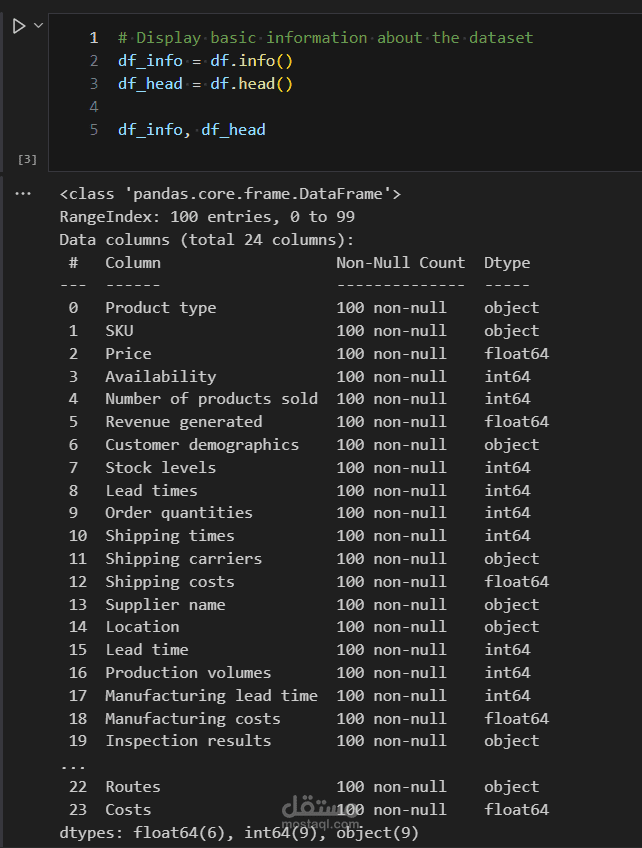Click the 'Data columns (total 24 columns)' line
The height and width of the screenshot is (848, 642).
coord(207,240)
